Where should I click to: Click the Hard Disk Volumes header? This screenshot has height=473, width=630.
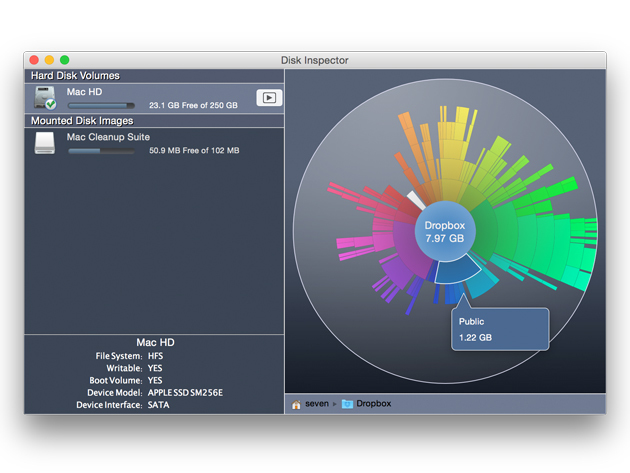tap(75, 76)
